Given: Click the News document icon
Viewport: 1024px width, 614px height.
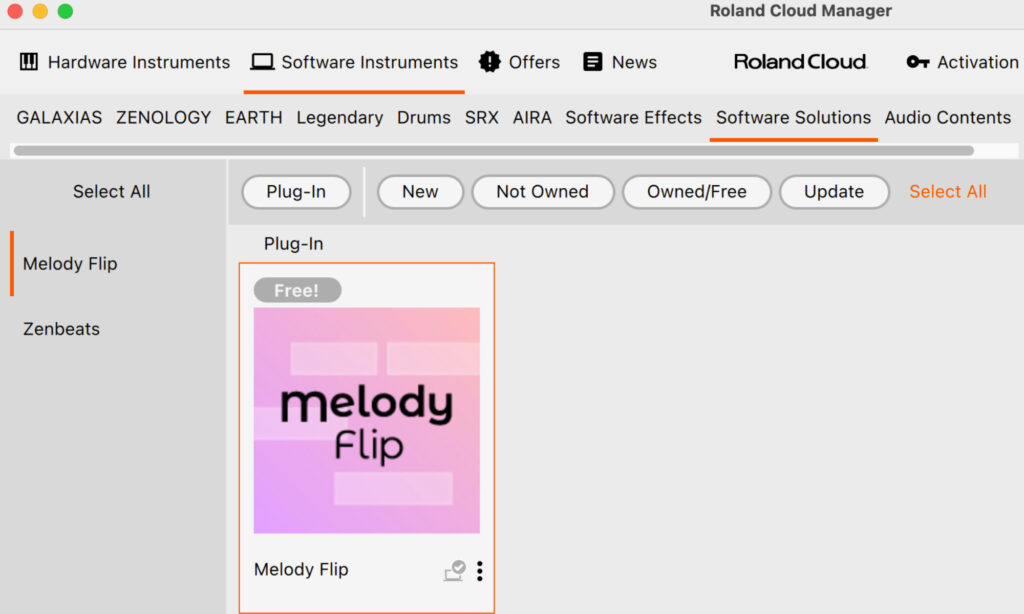Looking at the screenshot, I should (592, 62).
